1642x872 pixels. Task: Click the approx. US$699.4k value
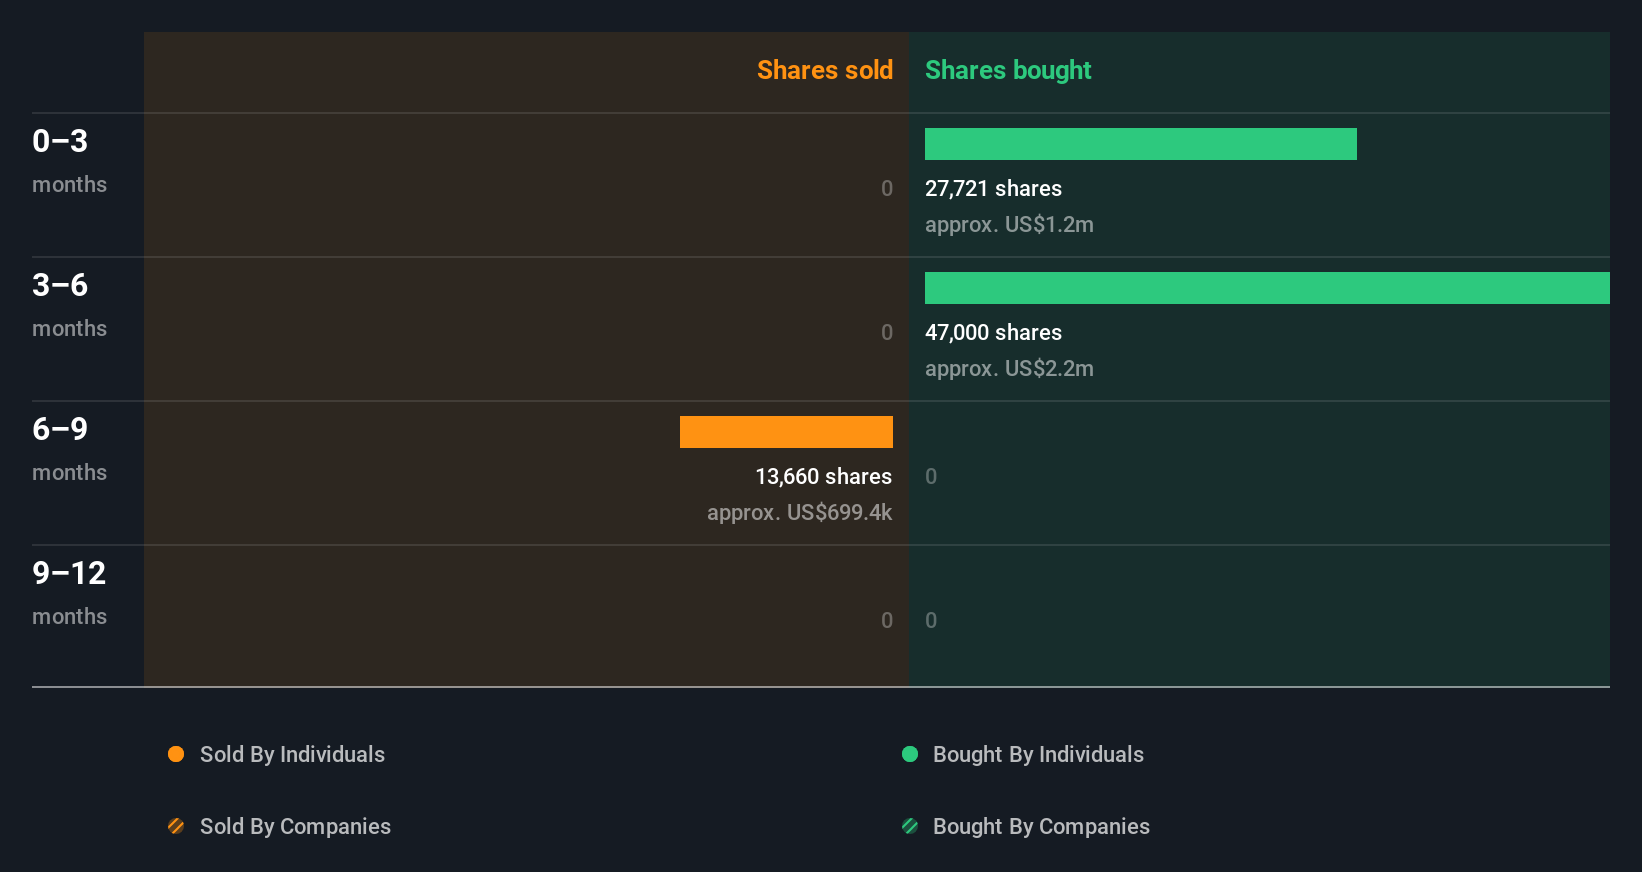coord(800,512)
